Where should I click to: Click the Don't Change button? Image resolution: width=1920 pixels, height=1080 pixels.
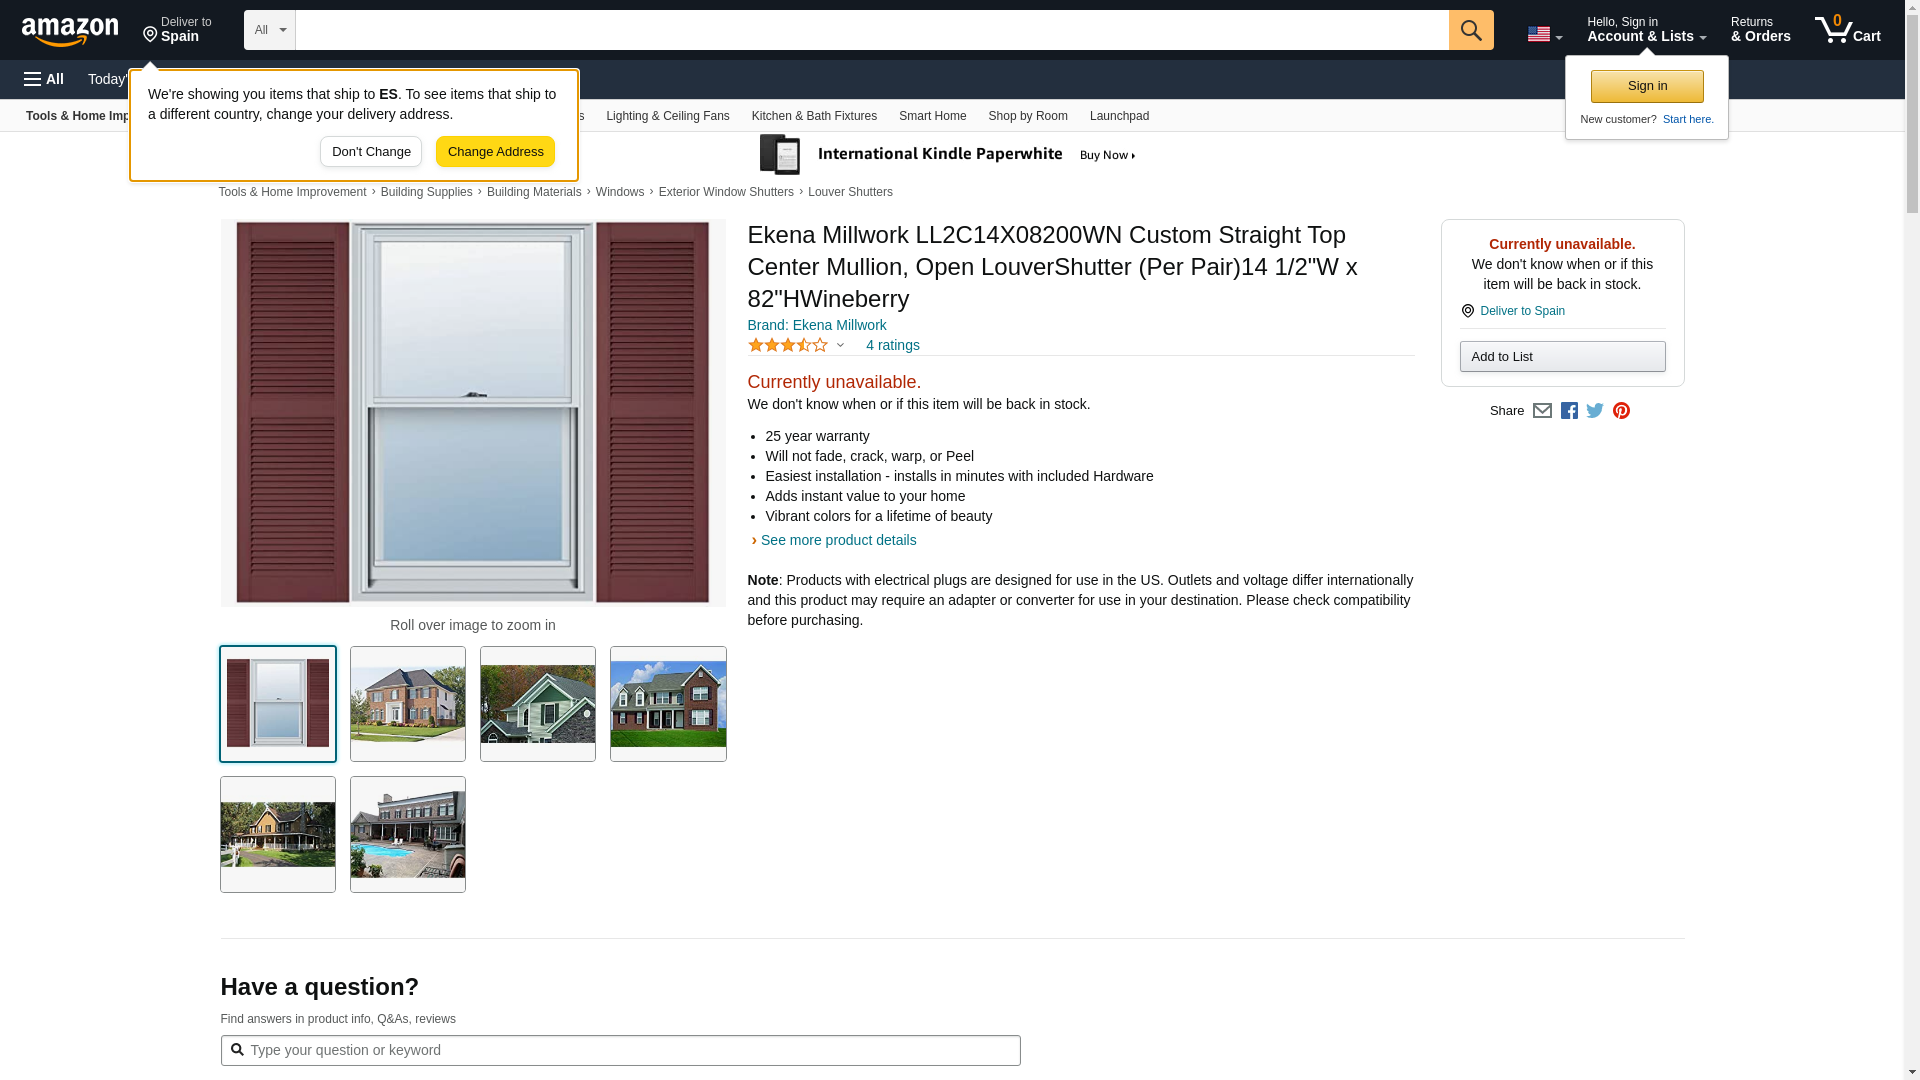click(370, 152)
